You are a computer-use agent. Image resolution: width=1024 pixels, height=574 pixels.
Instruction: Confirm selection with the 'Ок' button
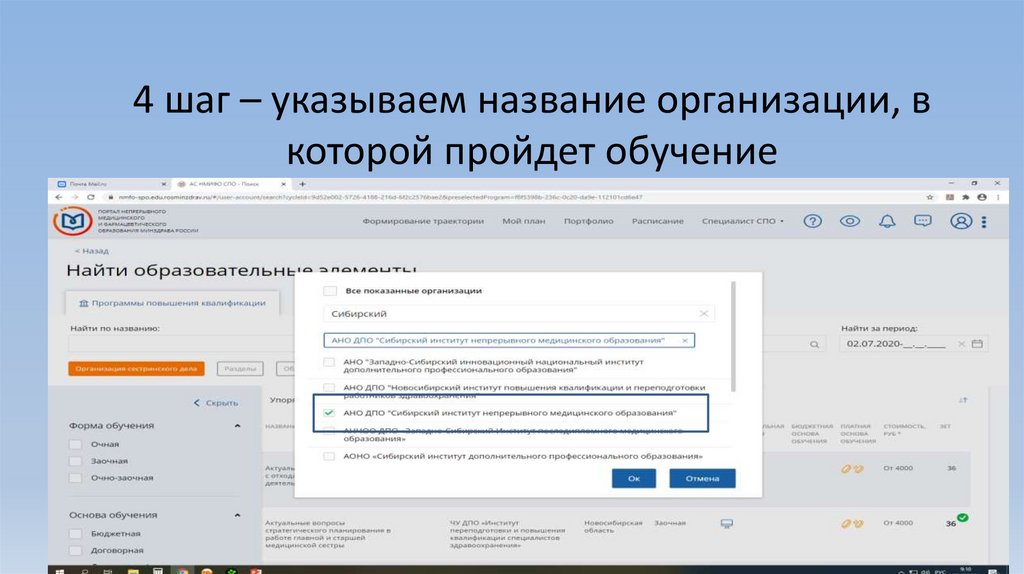point(633,479)
